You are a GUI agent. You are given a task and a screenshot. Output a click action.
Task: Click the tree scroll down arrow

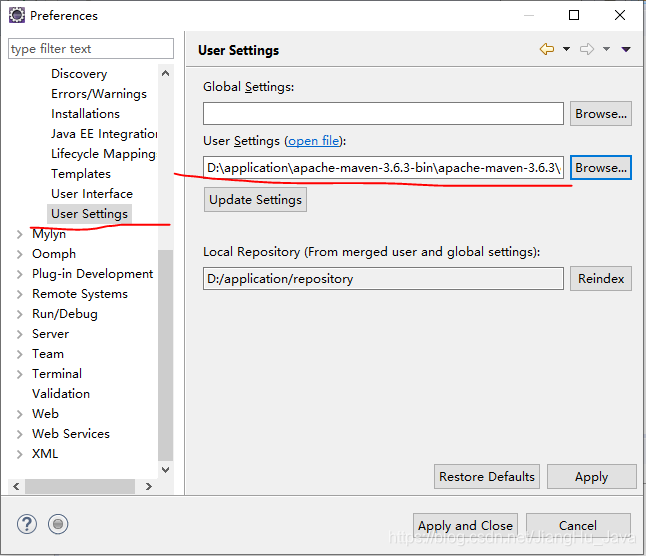(166, 470)
